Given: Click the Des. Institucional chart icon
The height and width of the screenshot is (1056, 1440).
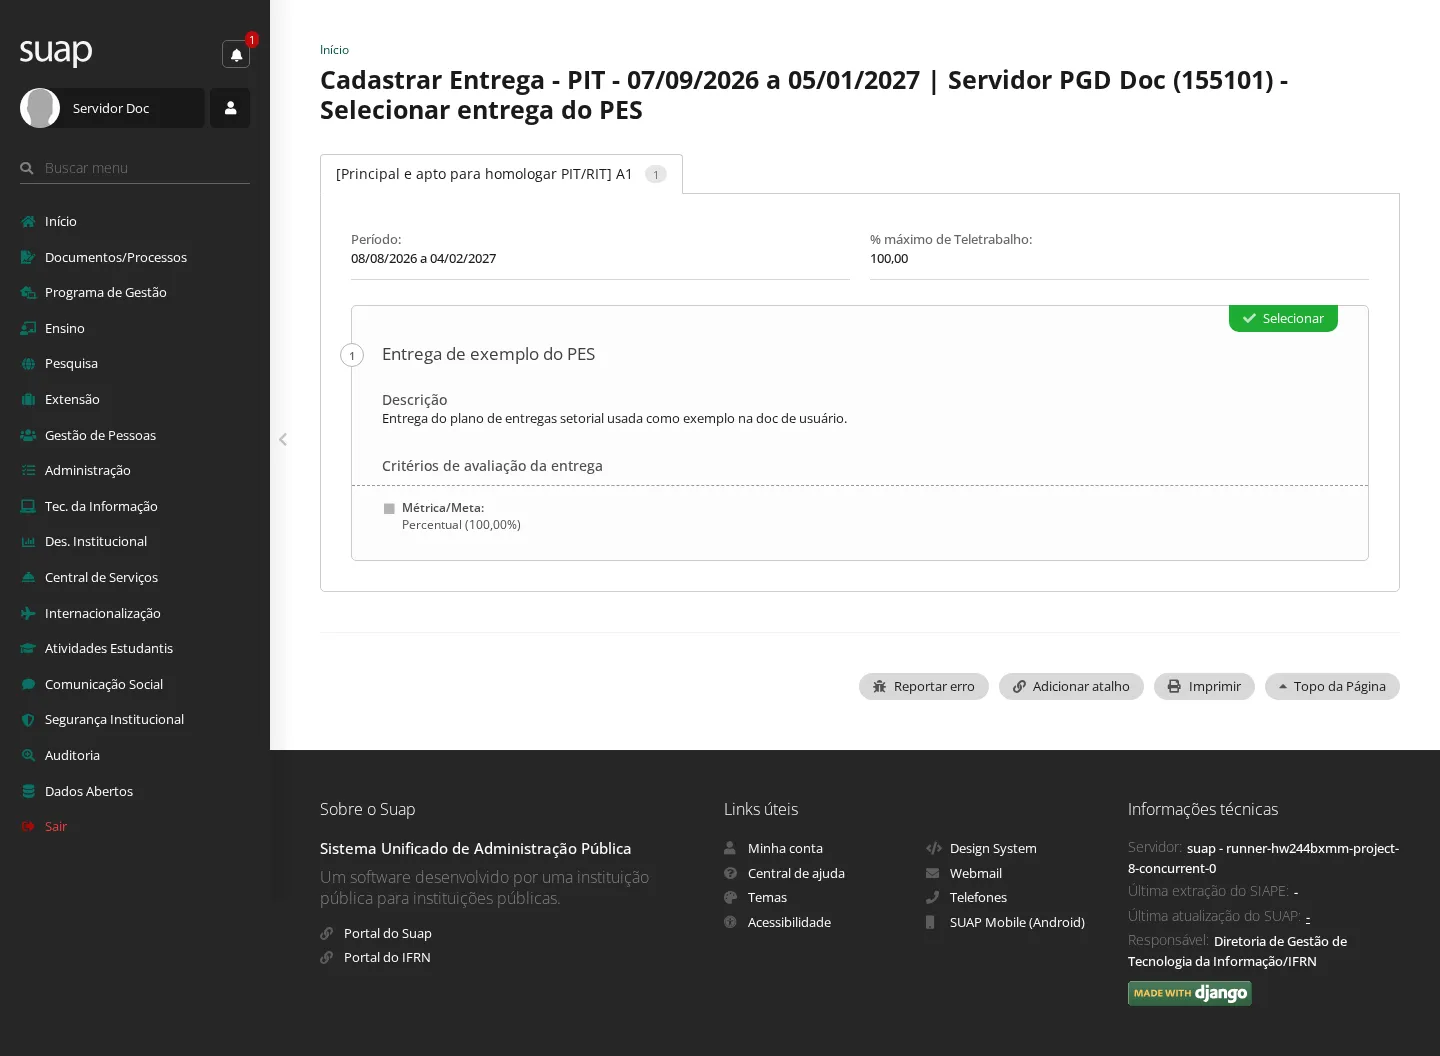Looking at the screenshot, I should [x=28, y=542].
